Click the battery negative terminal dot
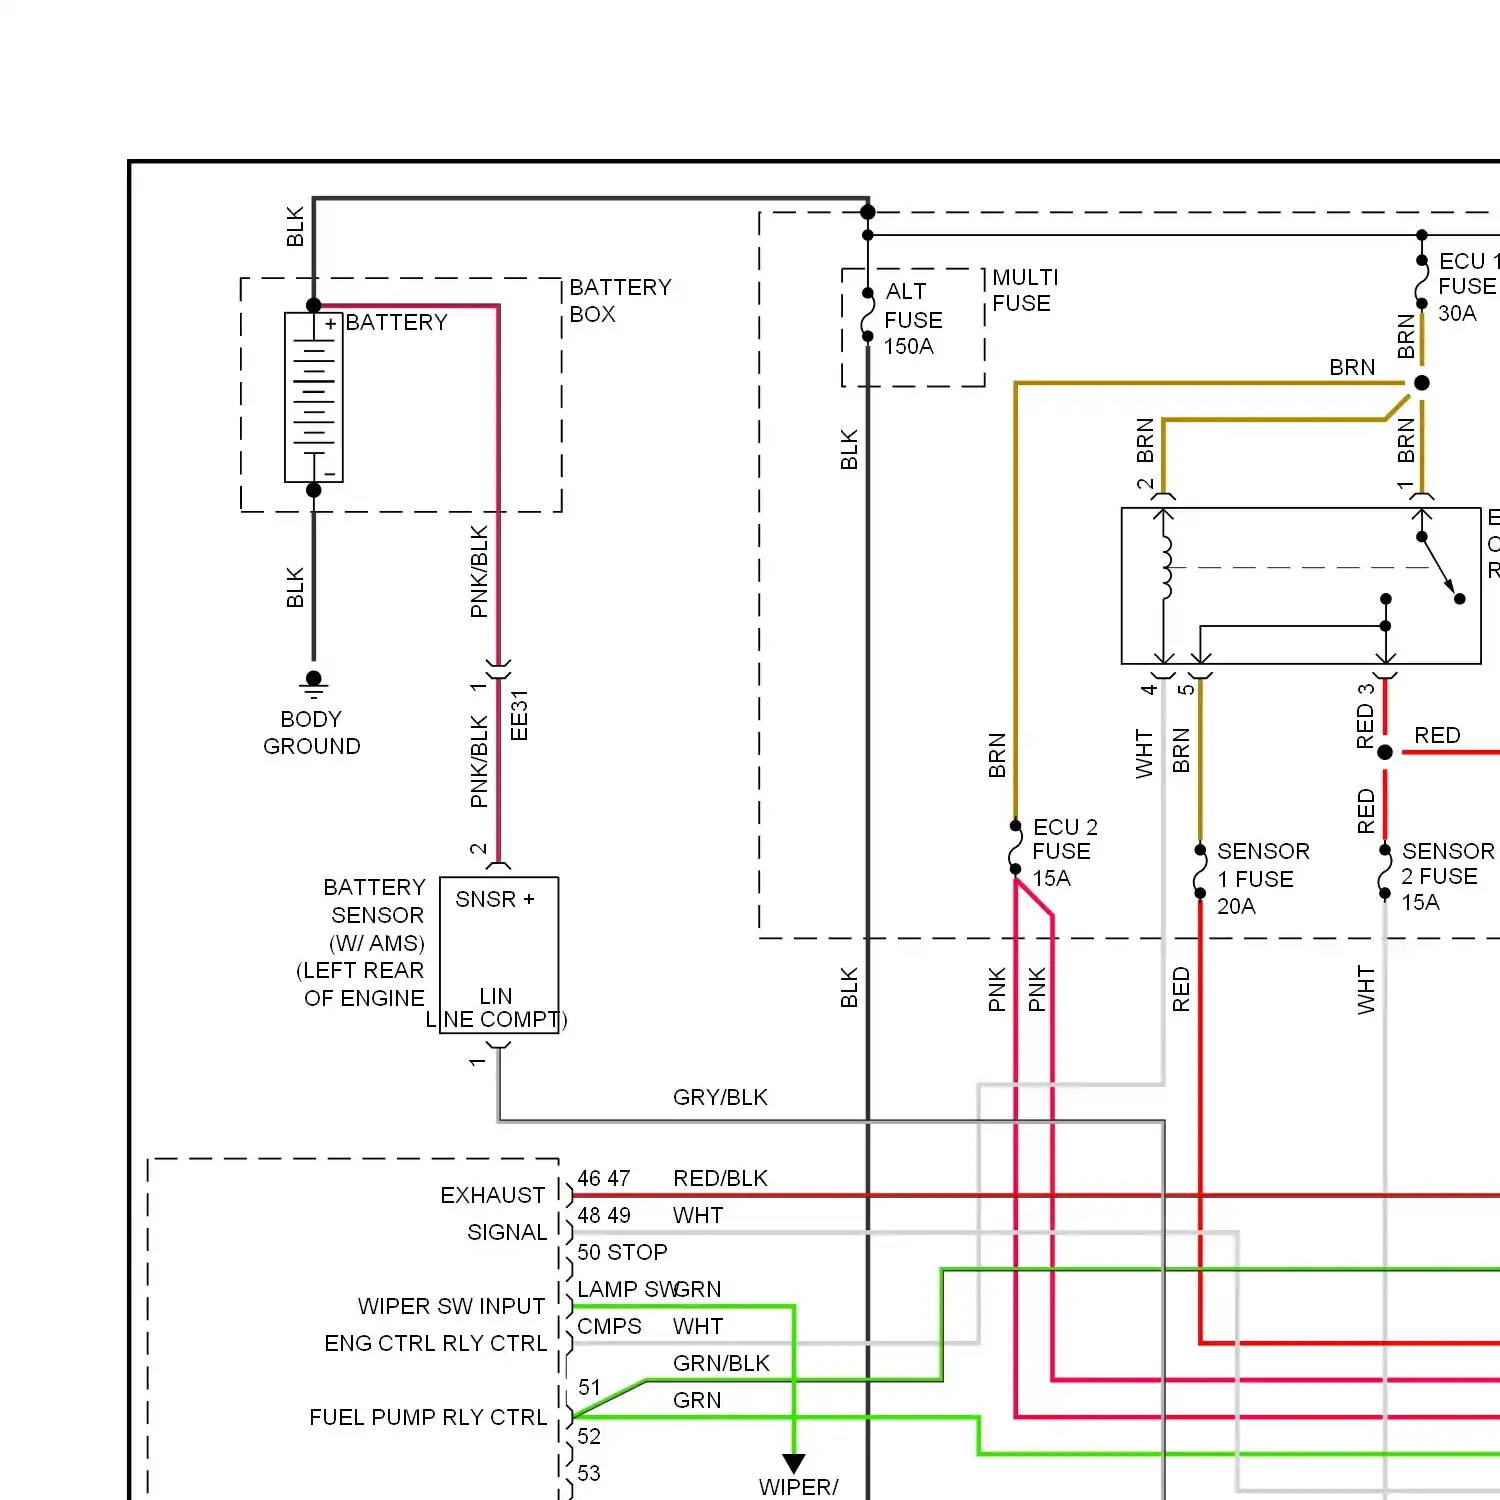This screenshot has width=1500, height=1500. pos(314,490)
